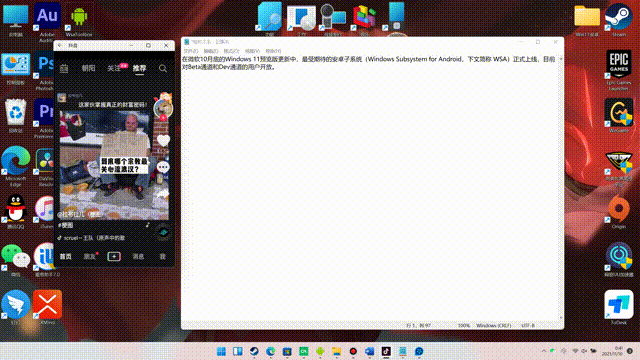
Task: Select the 推荐 tab in Douyin
Action: 139,68
